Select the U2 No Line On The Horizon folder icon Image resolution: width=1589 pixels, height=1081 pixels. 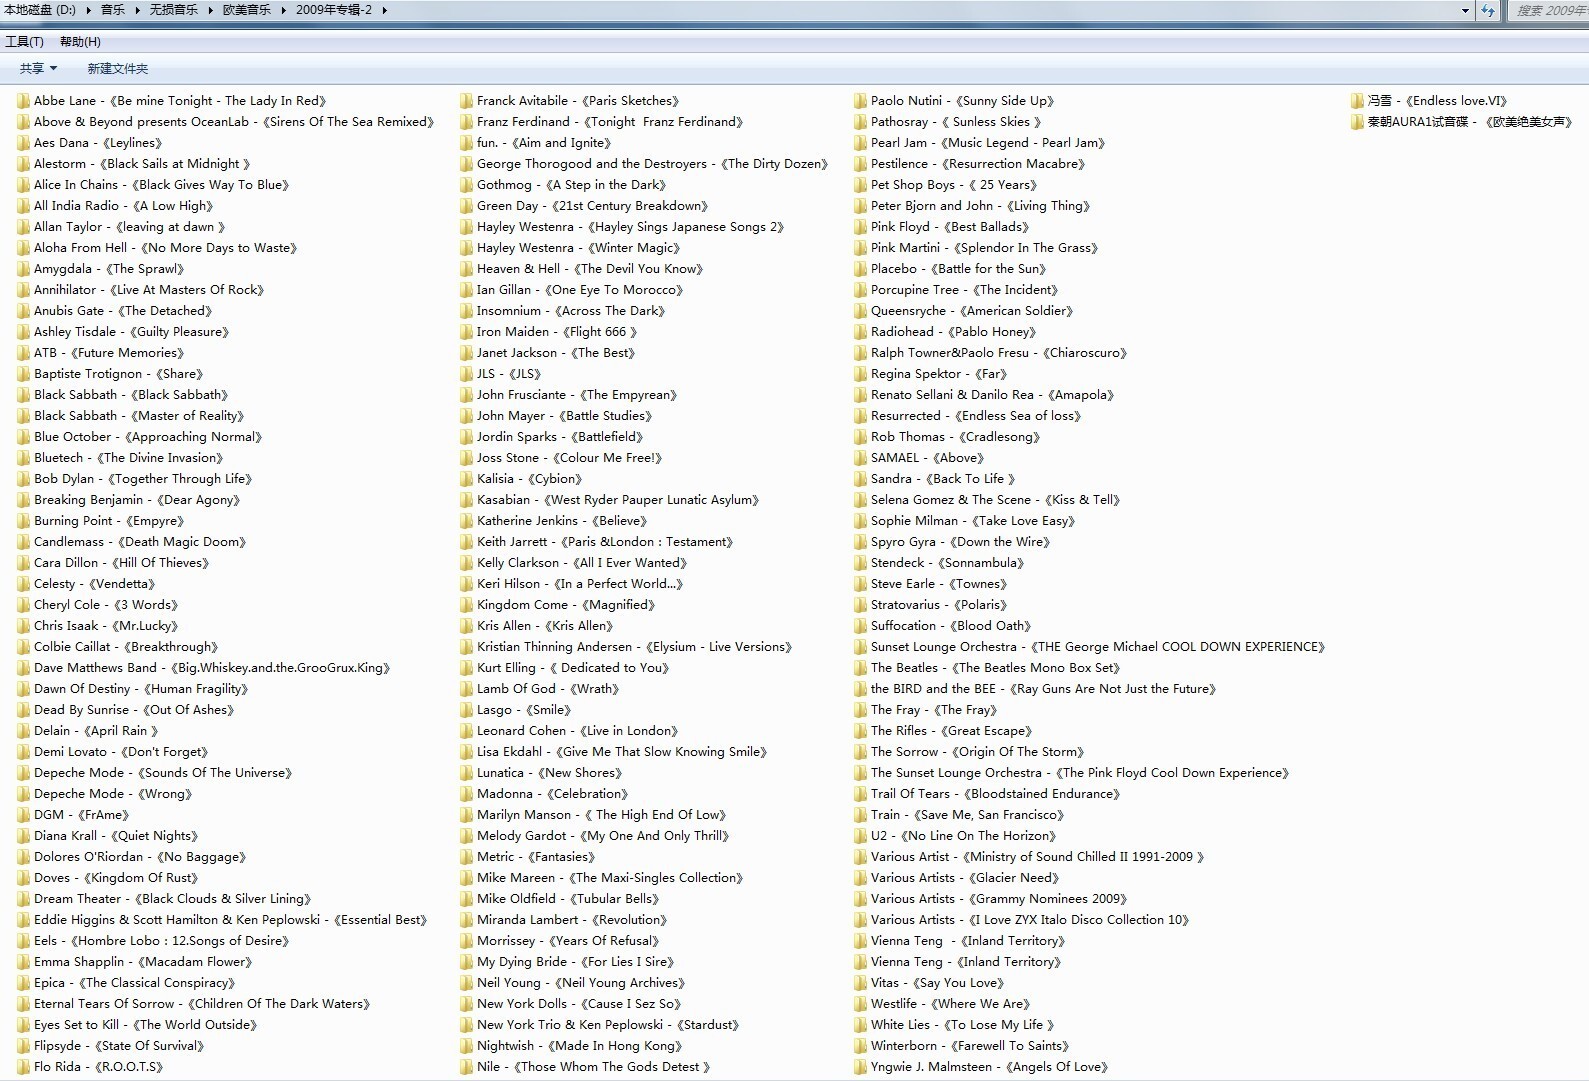[x=861, y=836]
